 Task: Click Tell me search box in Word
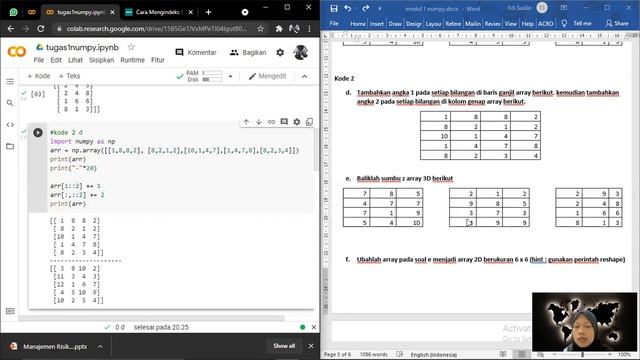tap(582, 23)
